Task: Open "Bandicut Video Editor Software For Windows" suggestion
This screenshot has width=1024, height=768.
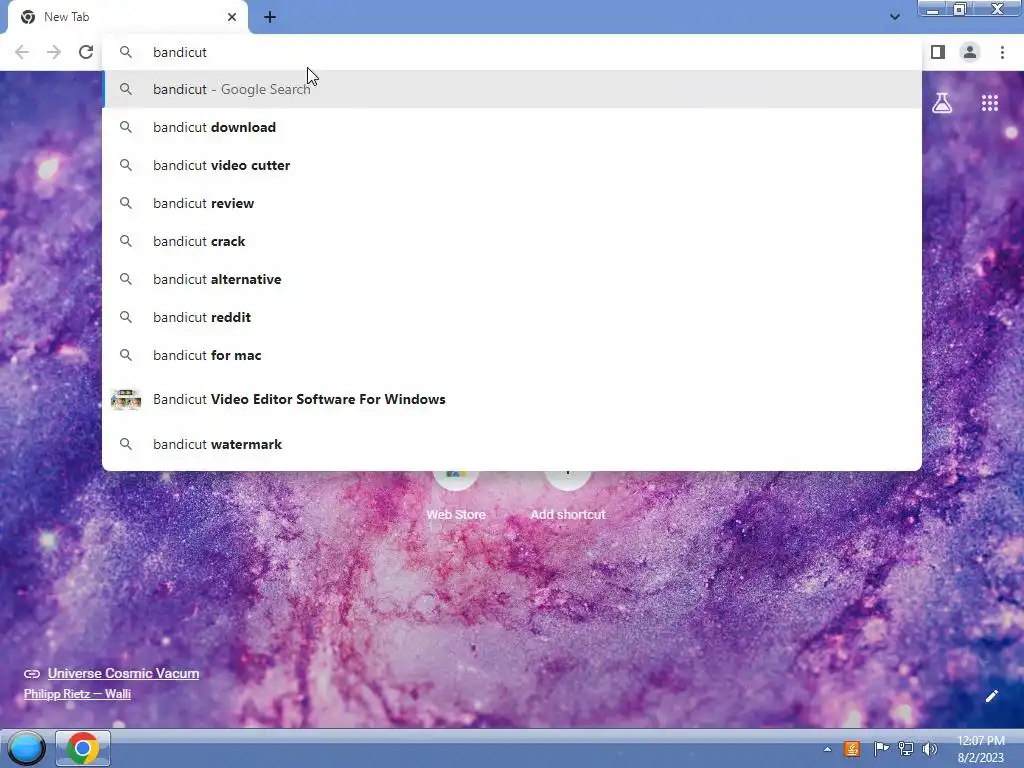Action: point(511,399)
